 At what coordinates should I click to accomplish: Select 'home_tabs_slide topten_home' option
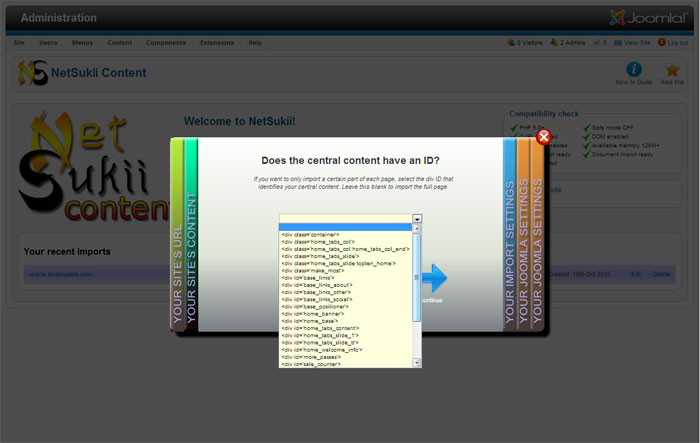(x=345, y=263)
